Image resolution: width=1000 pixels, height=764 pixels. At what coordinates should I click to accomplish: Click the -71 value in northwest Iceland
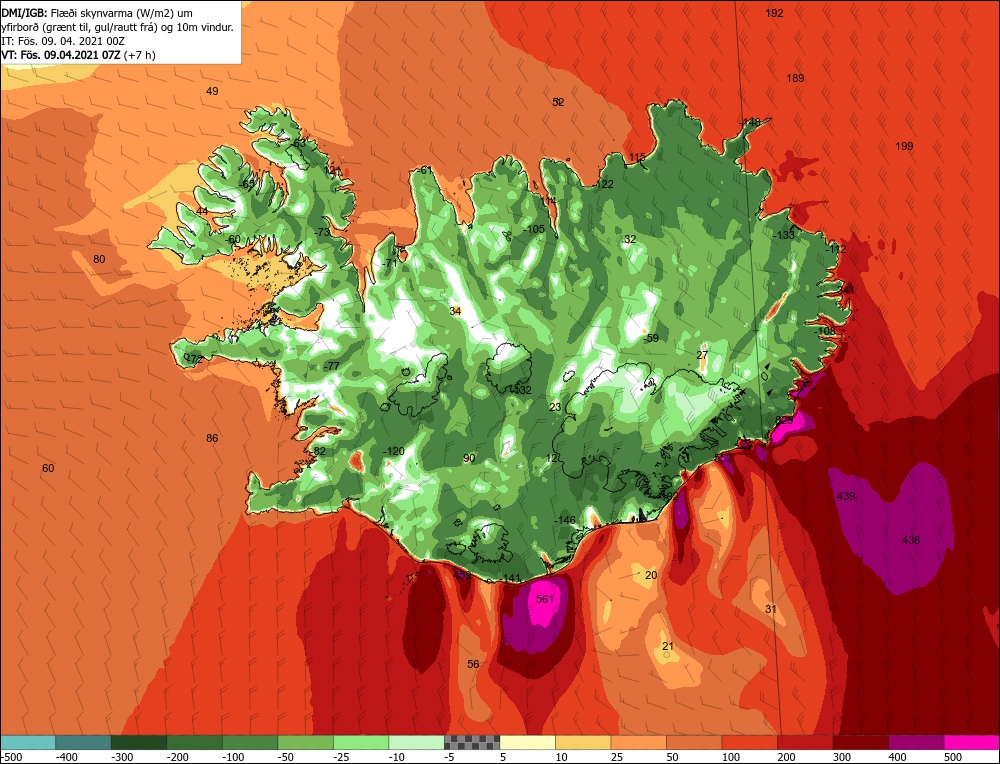coord(390,263)
